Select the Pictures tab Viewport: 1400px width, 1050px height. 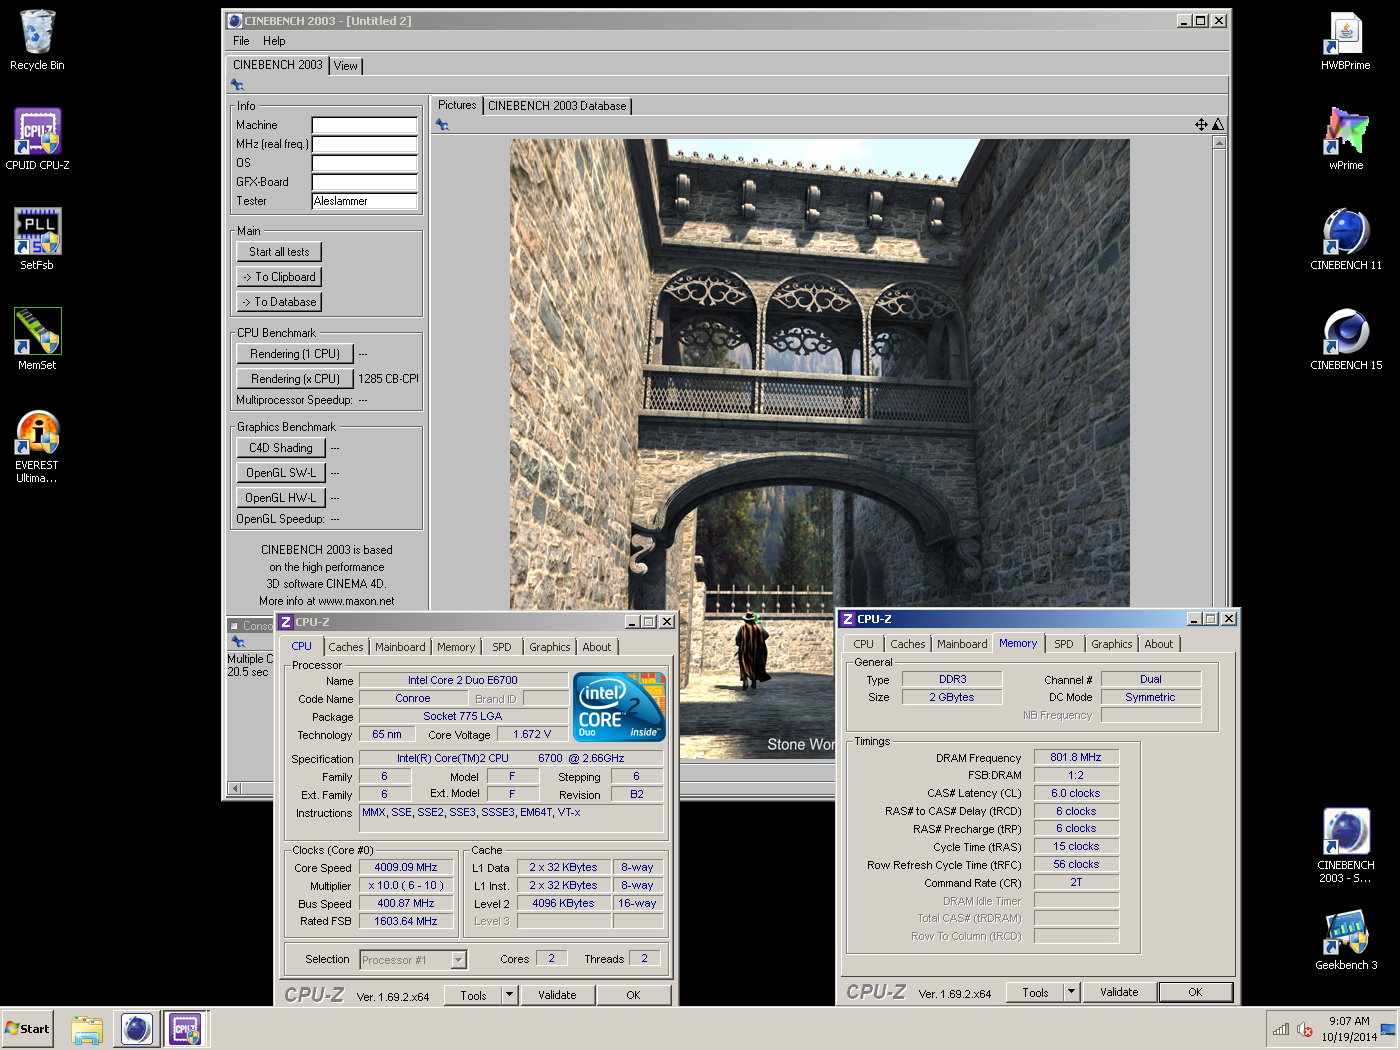click(457, 105)
